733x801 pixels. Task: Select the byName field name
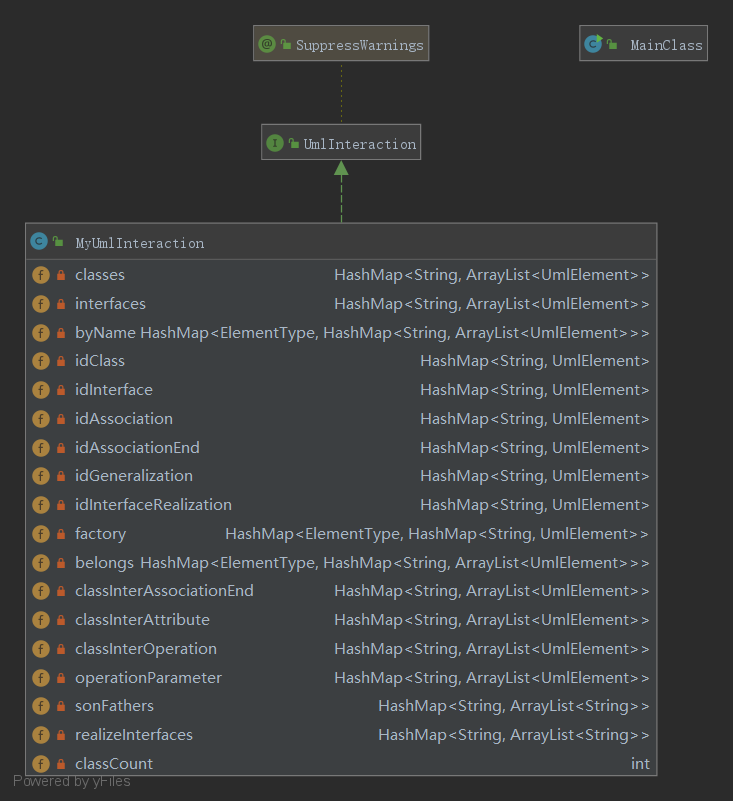coord(105,333)
